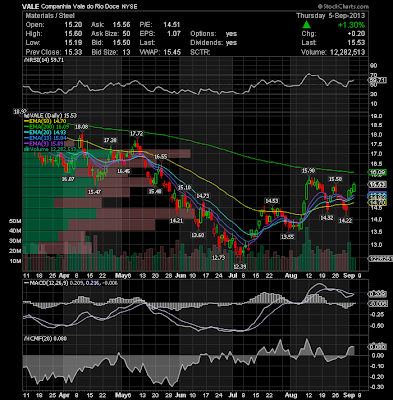Click the 12.39 July low price marker
The image size is (393, 400).
point(240,266)
